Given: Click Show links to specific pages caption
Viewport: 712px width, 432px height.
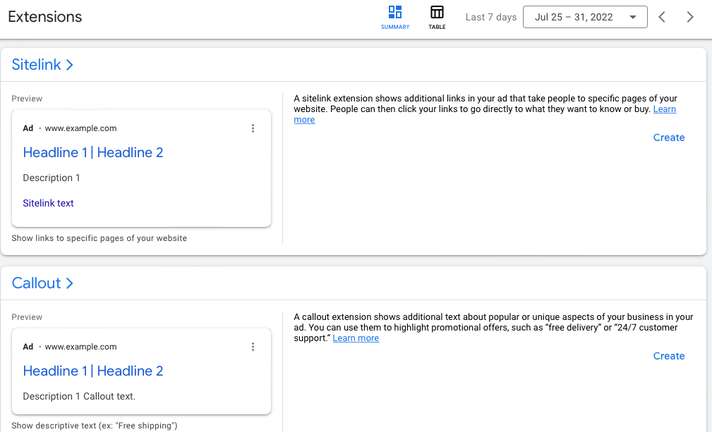Looking at the screenshot, I should point(99,238).
